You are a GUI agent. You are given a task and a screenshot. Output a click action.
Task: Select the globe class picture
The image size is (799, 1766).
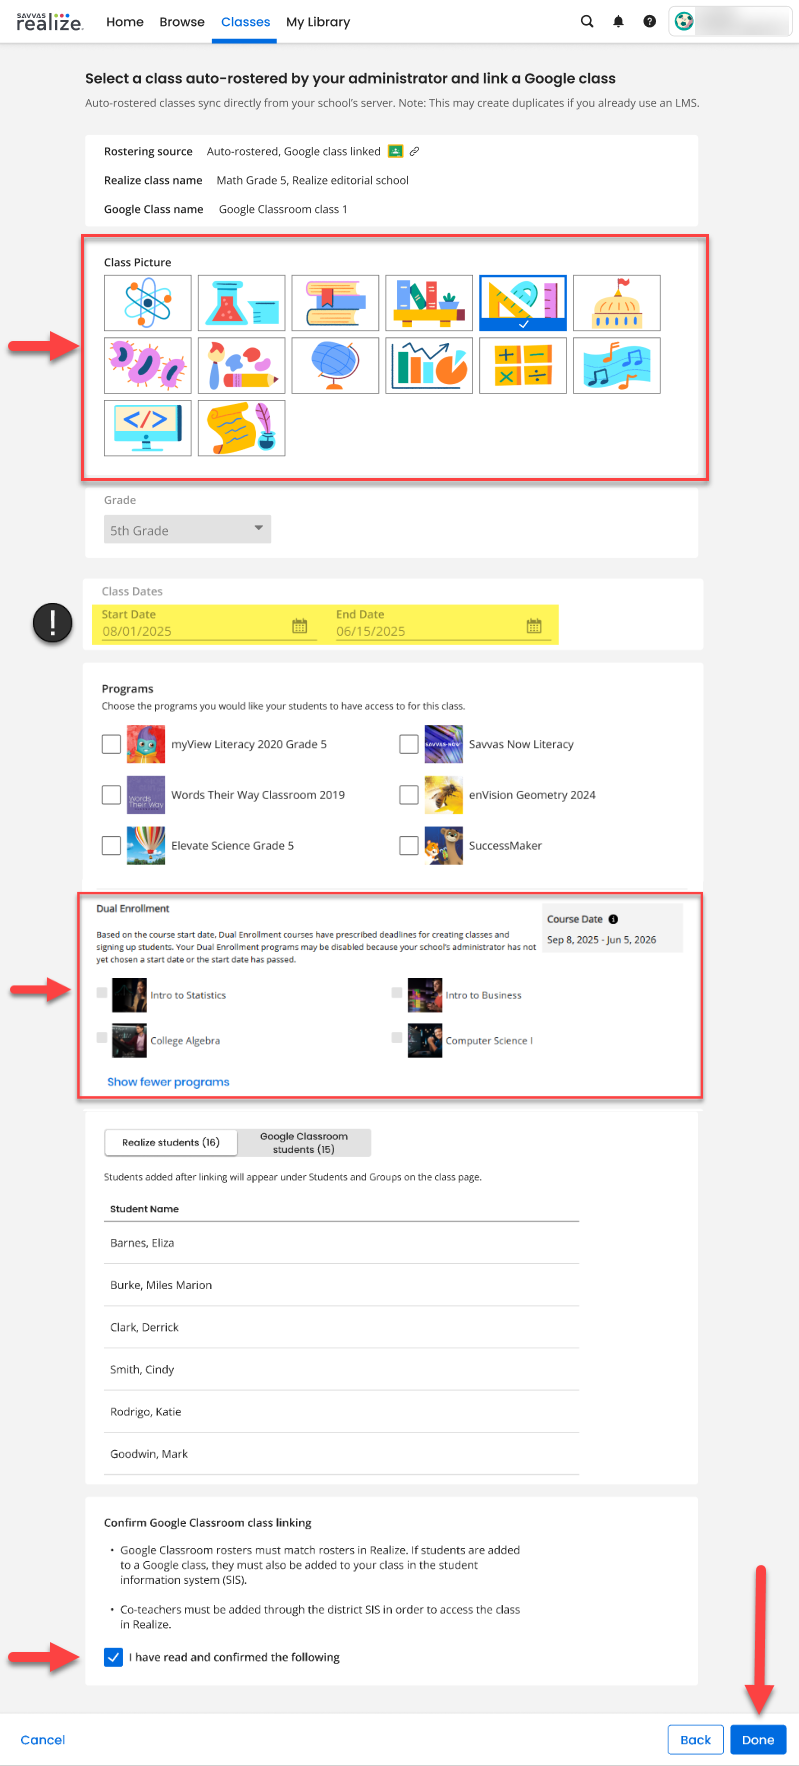coord(336,365)
